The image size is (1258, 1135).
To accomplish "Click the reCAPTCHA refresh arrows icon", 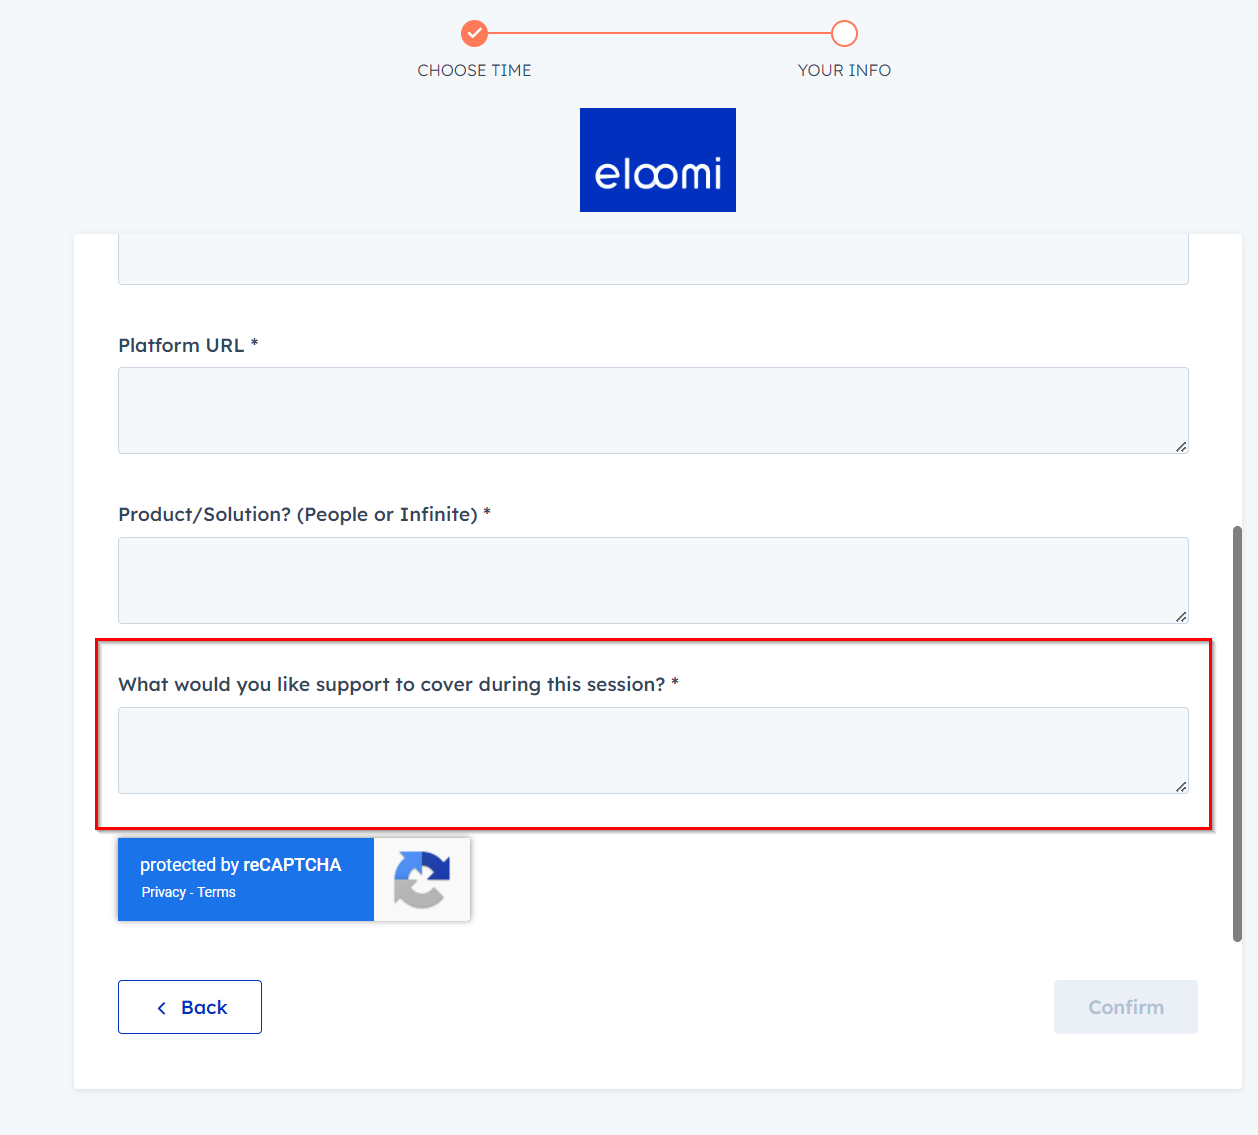I will point(422,879).
